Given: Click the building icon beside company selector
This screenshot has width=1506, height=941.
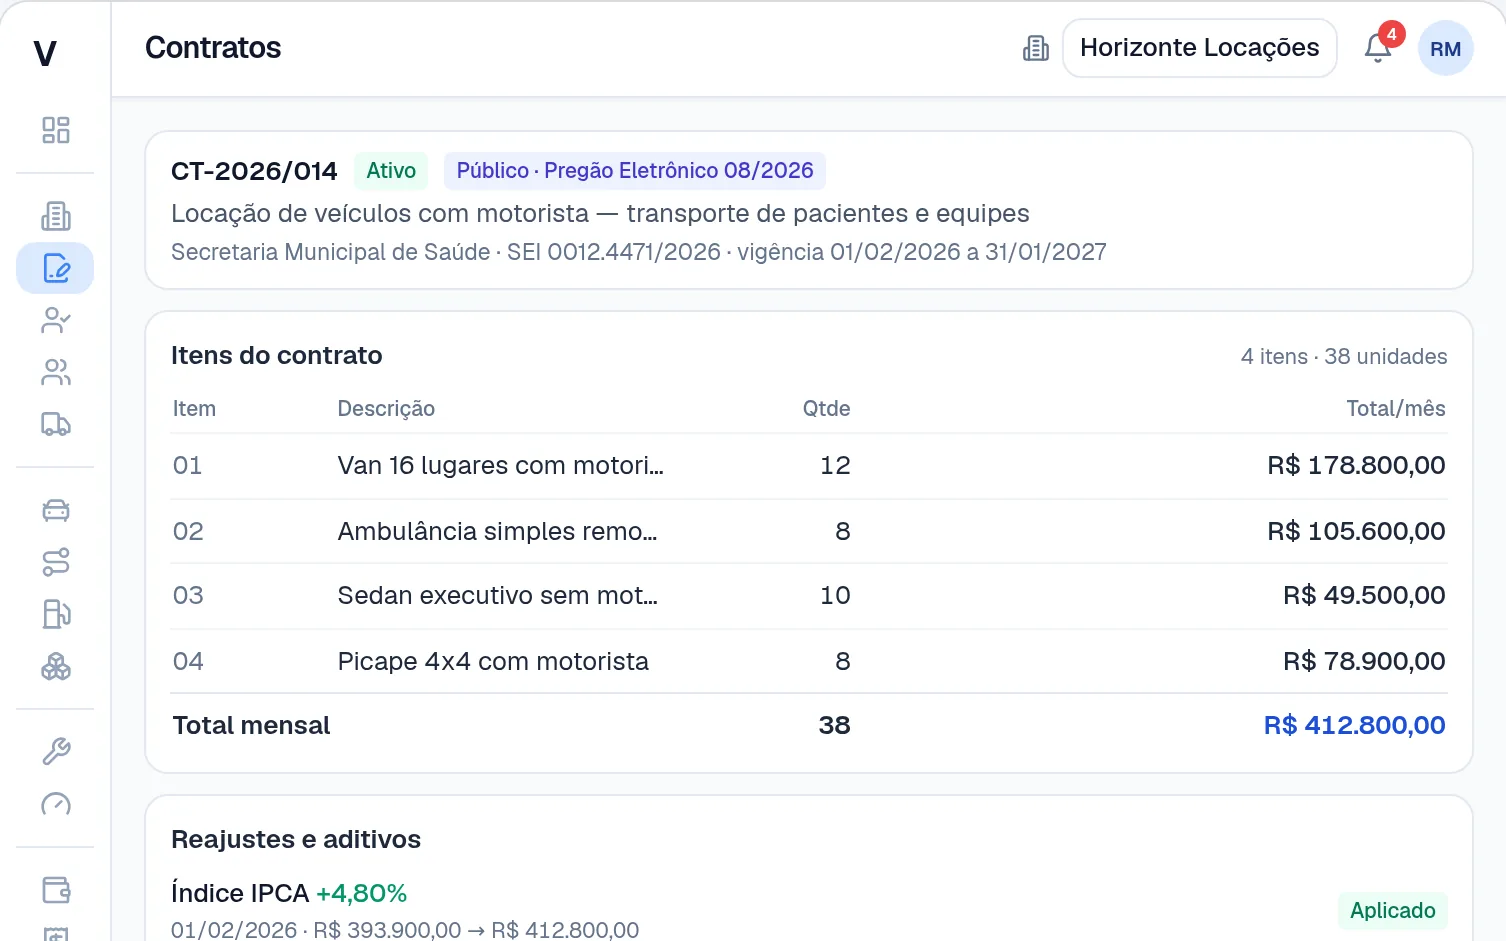Looking at the screenshot, I should click(x=1036, y=48).
